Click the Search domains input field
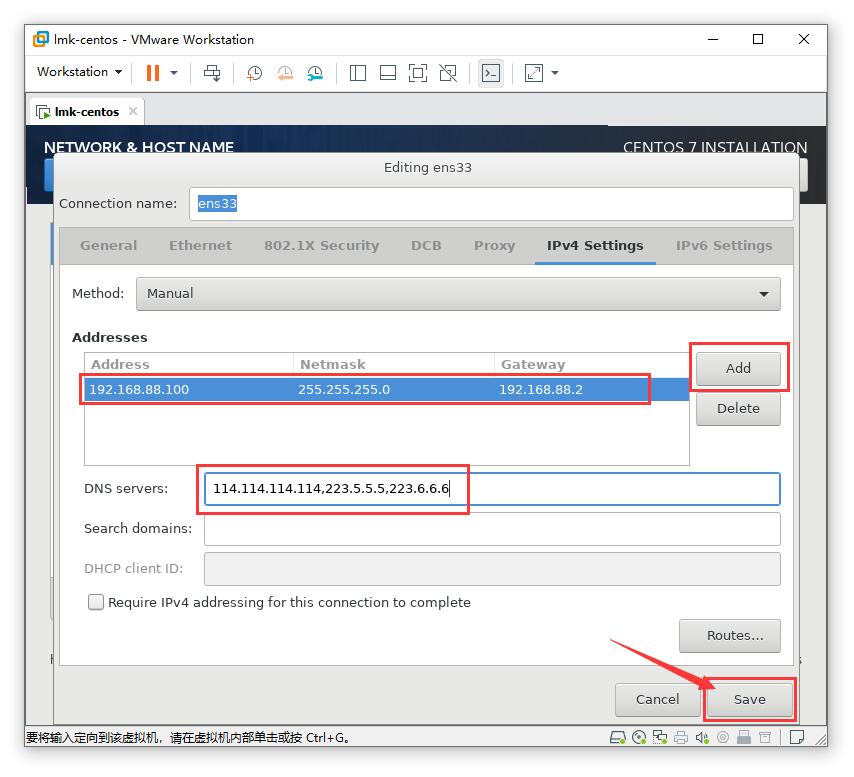This screenshot has width=854, height=777. coord(492,529)
